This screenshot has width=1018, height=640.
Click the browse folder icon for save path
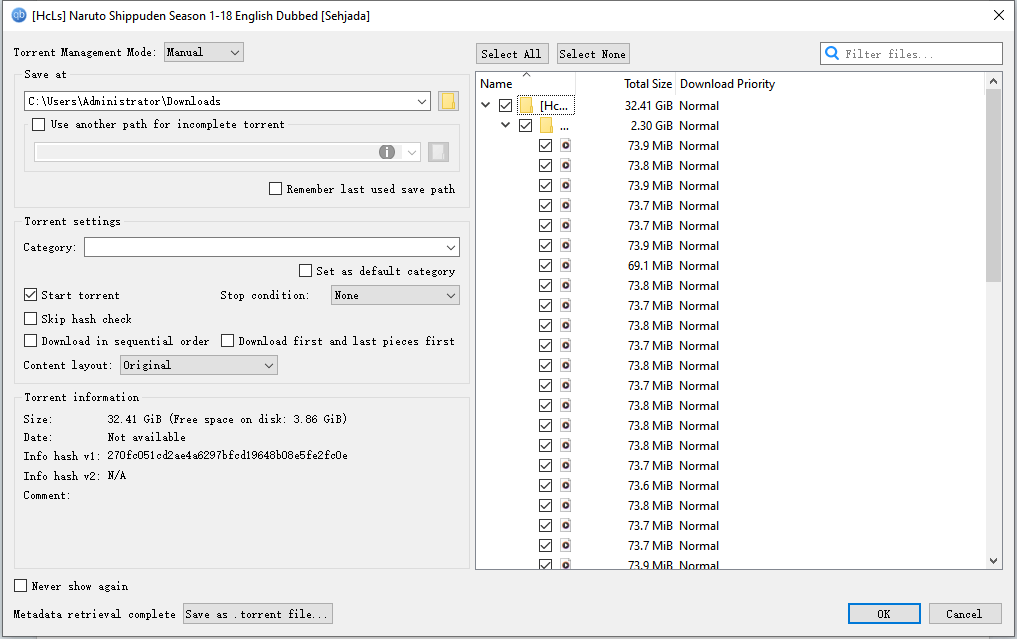pos(448,101)
